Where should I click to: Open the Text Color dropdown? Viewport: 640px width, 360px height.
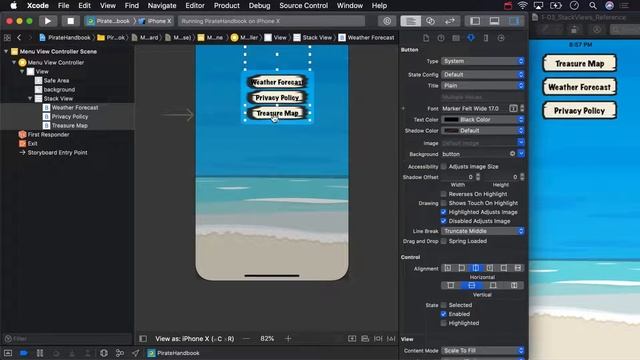[482, 120]
